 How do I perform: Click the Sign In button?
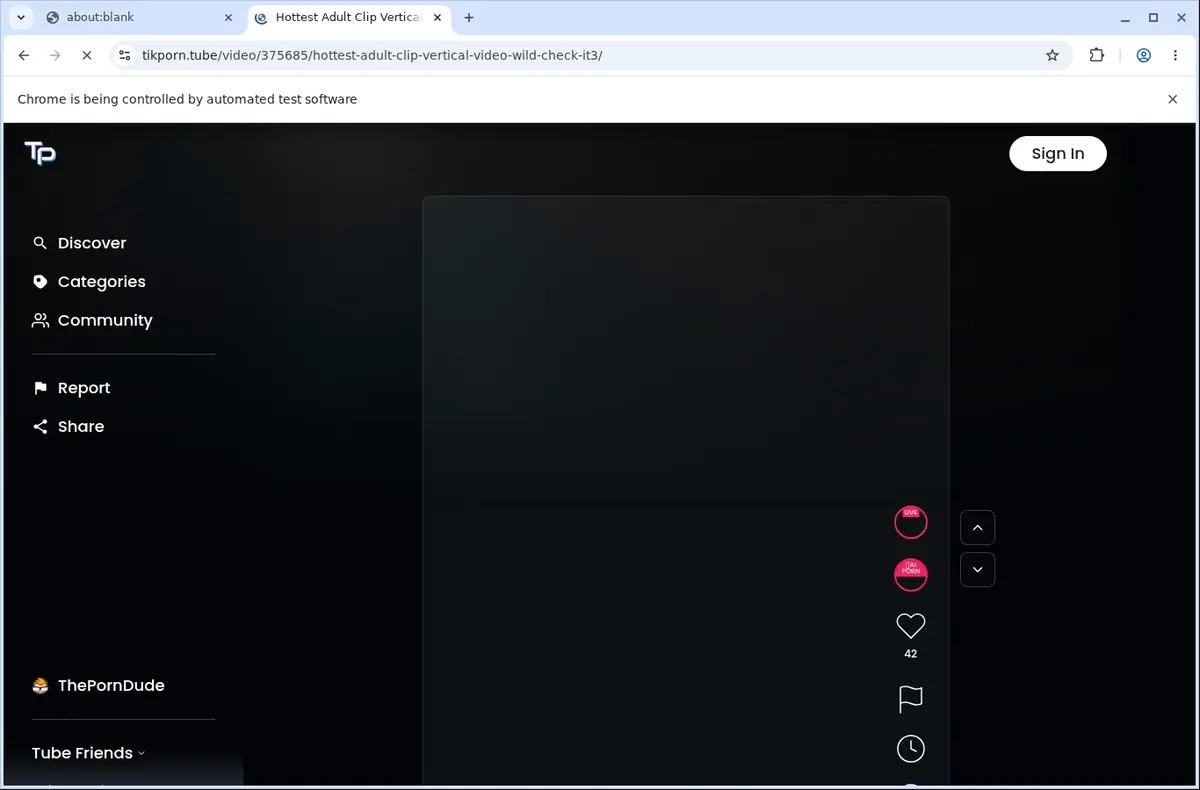tap(1057, 153)
